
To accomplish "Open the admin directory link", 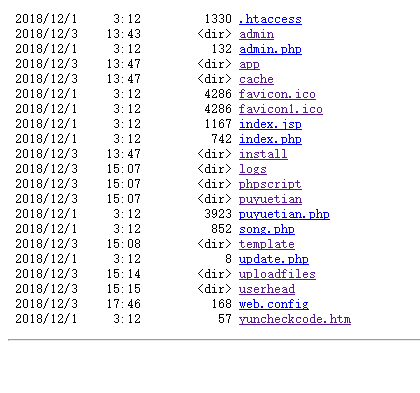I will click(x=256, y=34).
